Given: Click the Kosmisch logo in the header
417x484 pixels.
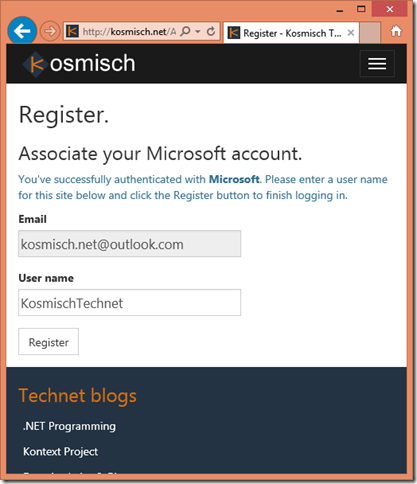Looking at the screenshot, I should coord(79,63).
